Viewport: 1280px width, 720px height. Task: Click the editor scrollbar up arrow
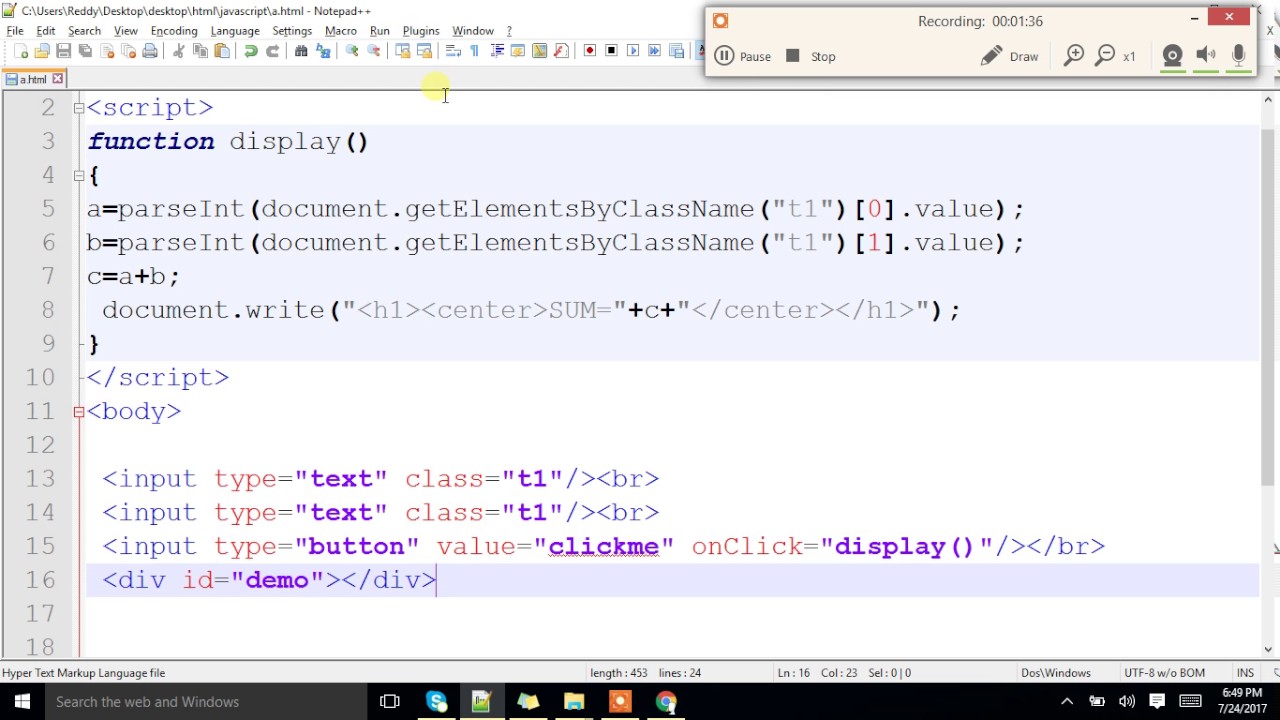[1270, 99]
